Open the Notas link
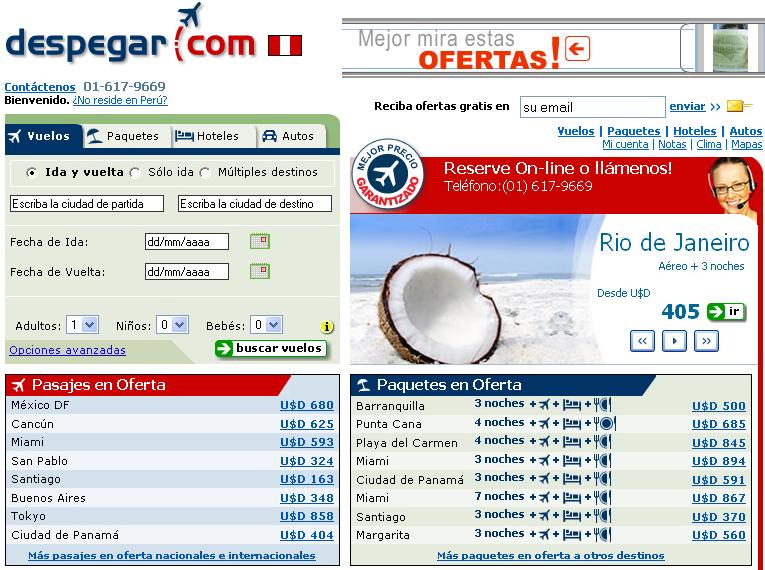Viewport: 765px width, 570px height. 672,144
